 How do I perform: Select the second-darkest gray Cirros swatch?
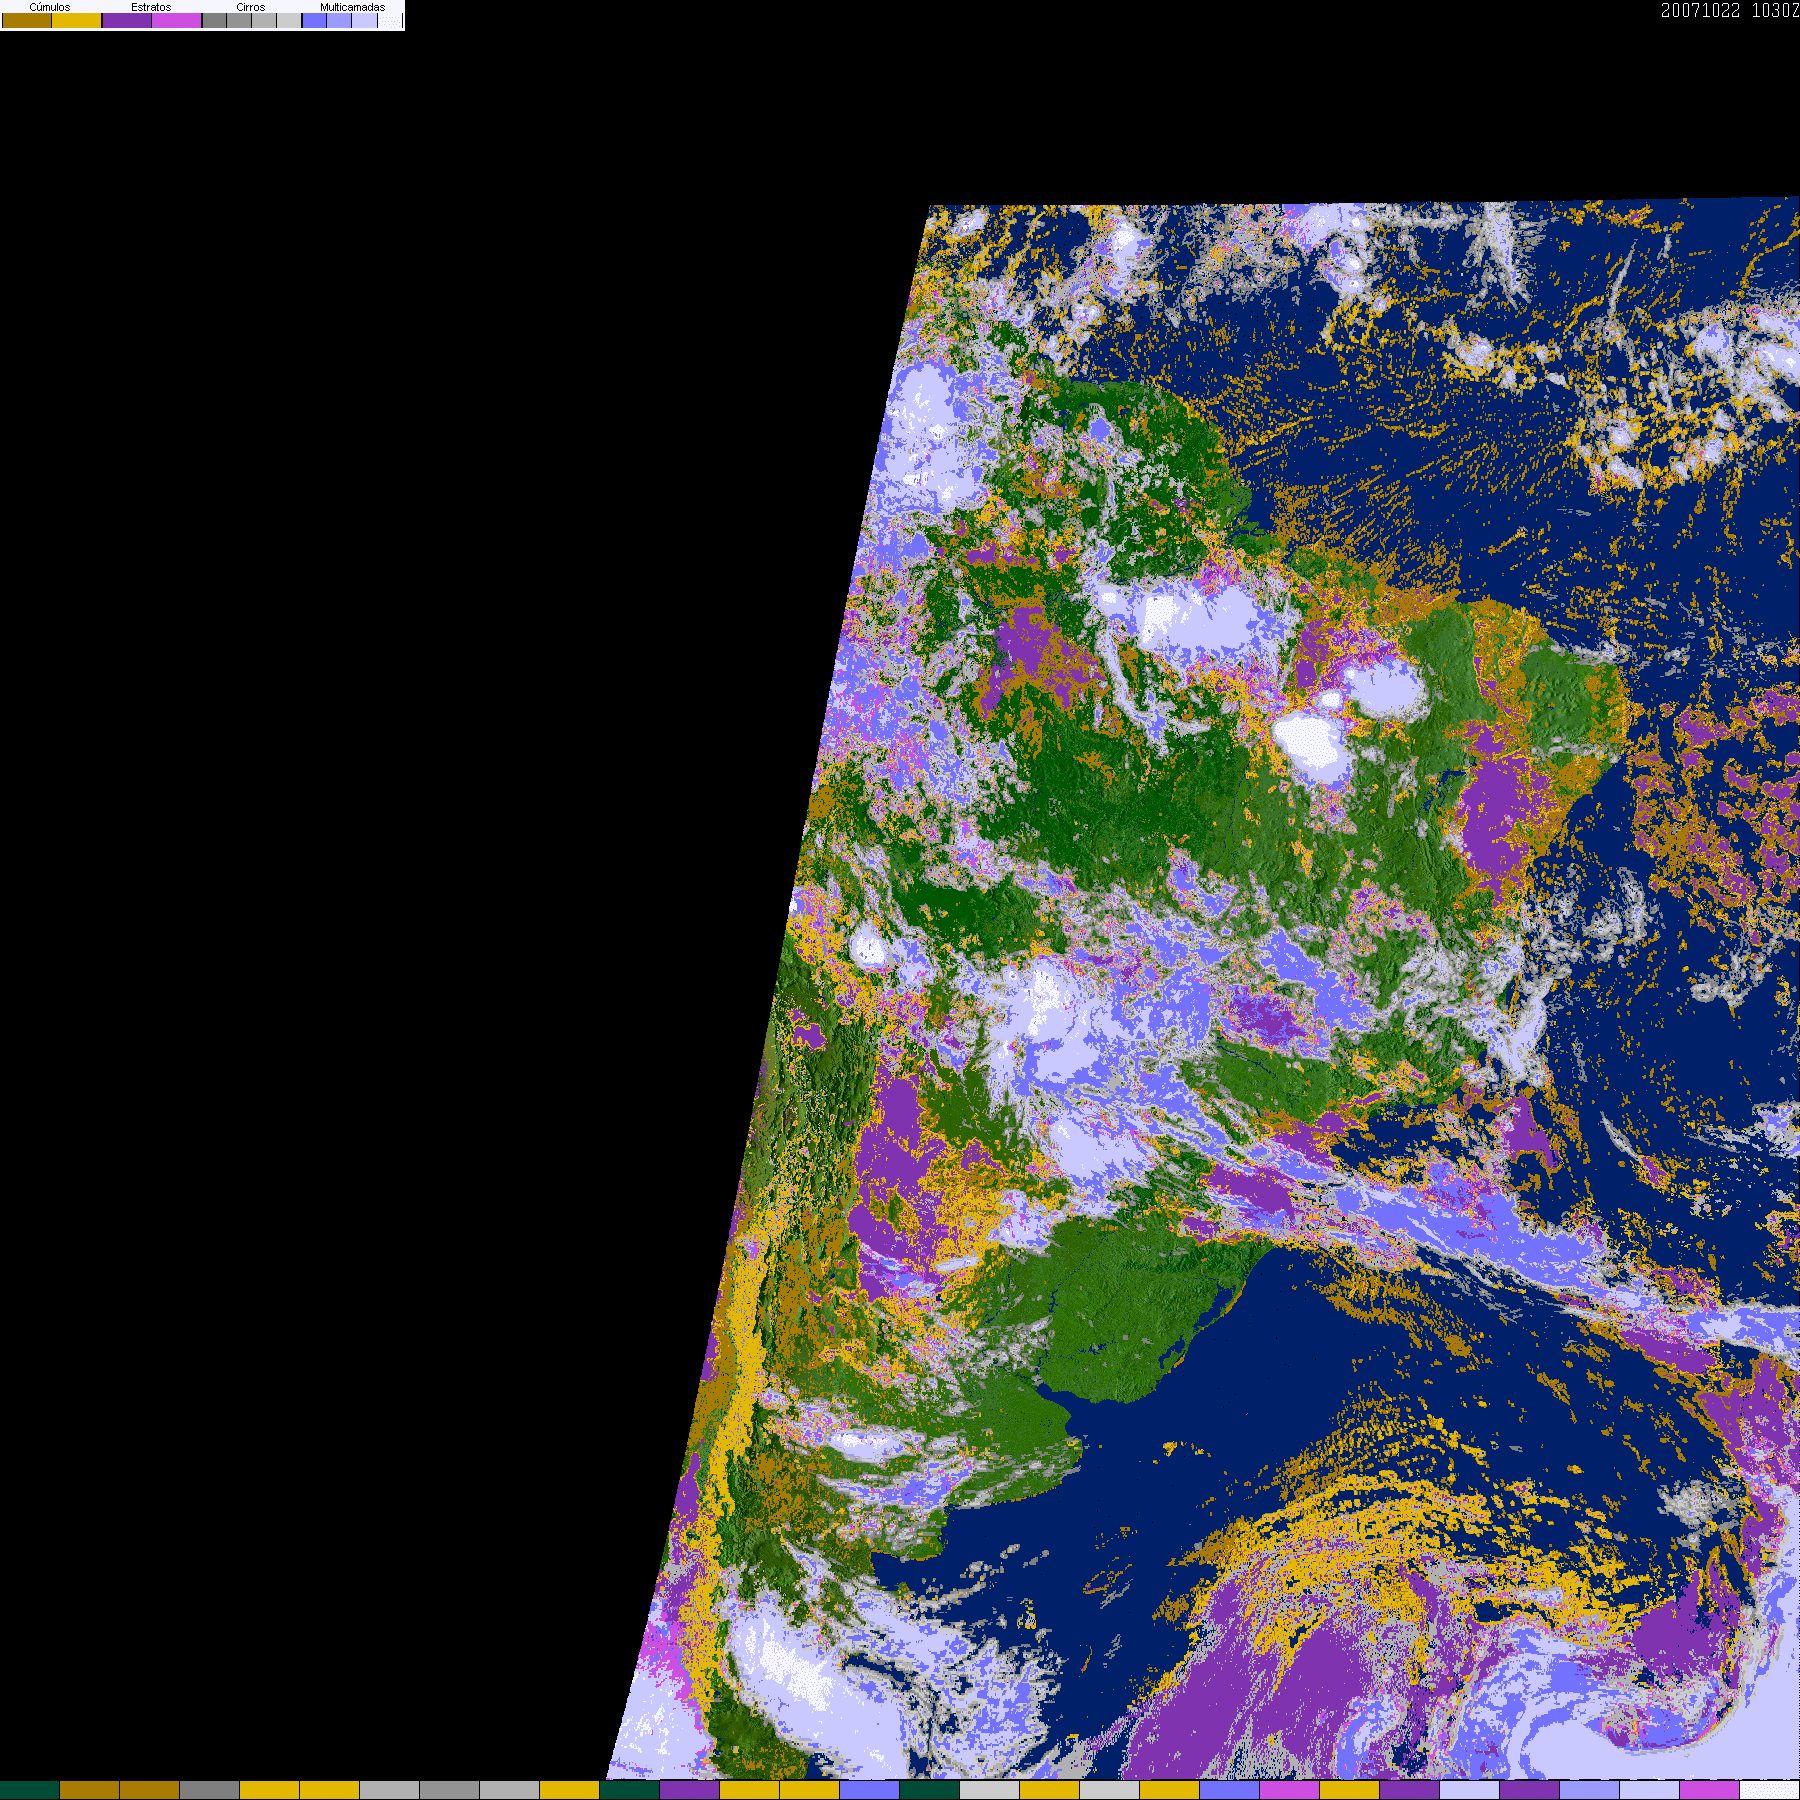[x=239, y=20]
